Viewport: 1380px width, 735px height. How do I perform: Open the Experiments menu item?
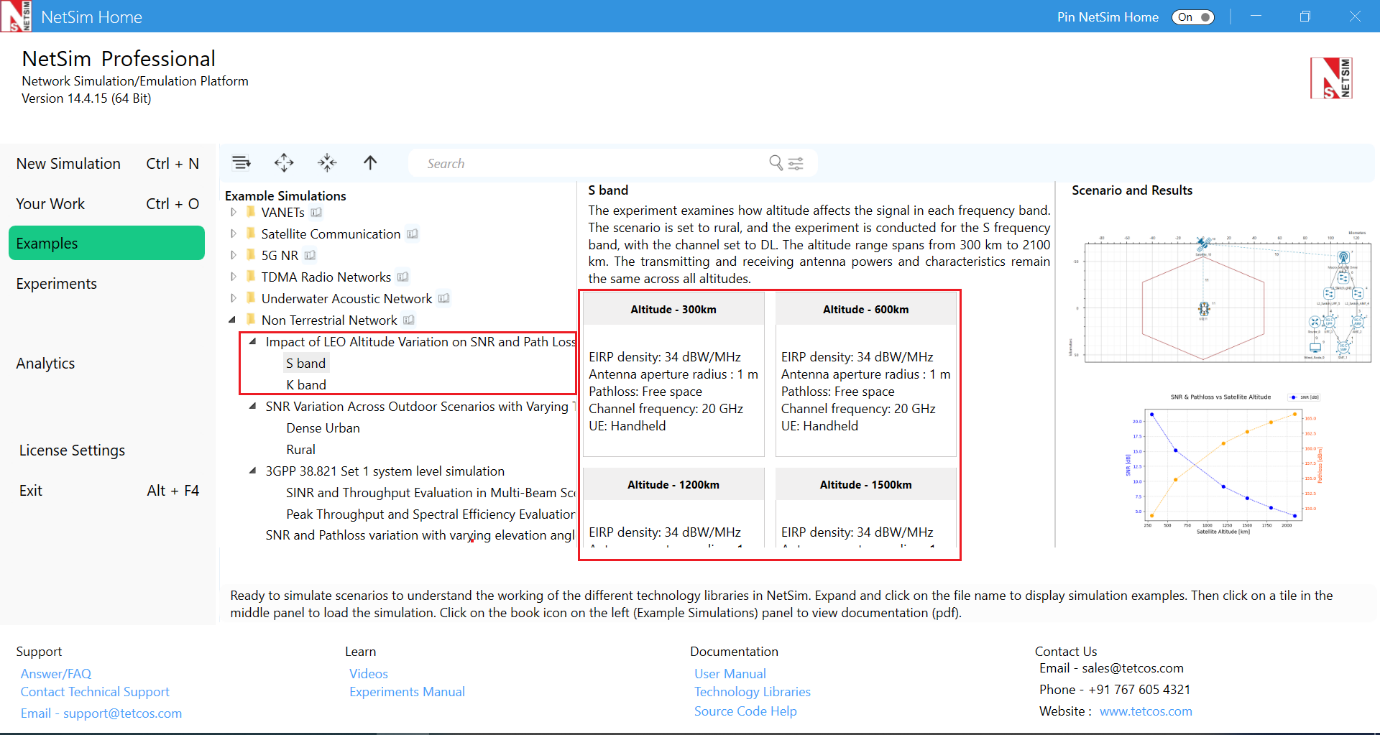coord(57,284)
